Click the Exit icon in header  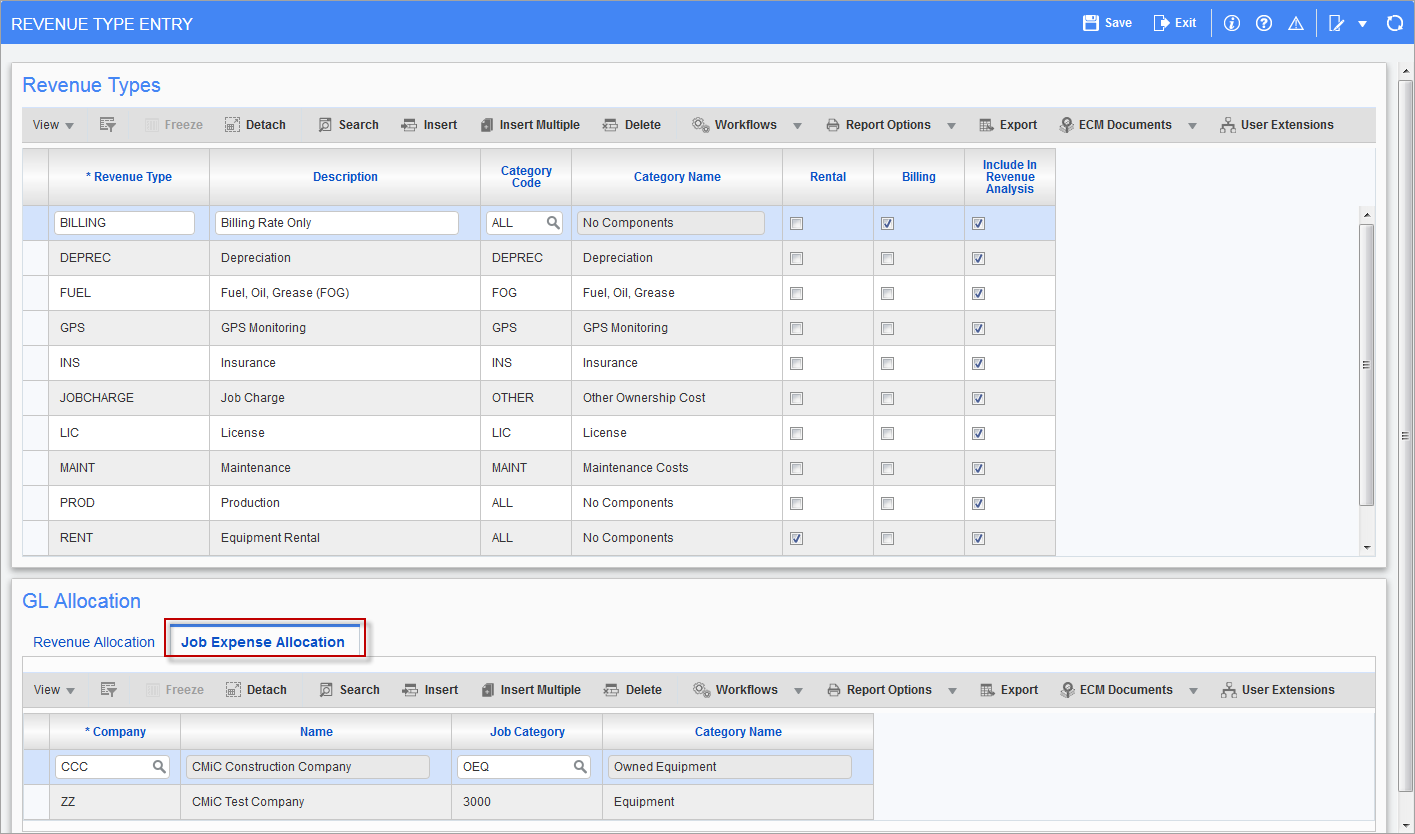pyautogui.click(x=1161, y=23)
